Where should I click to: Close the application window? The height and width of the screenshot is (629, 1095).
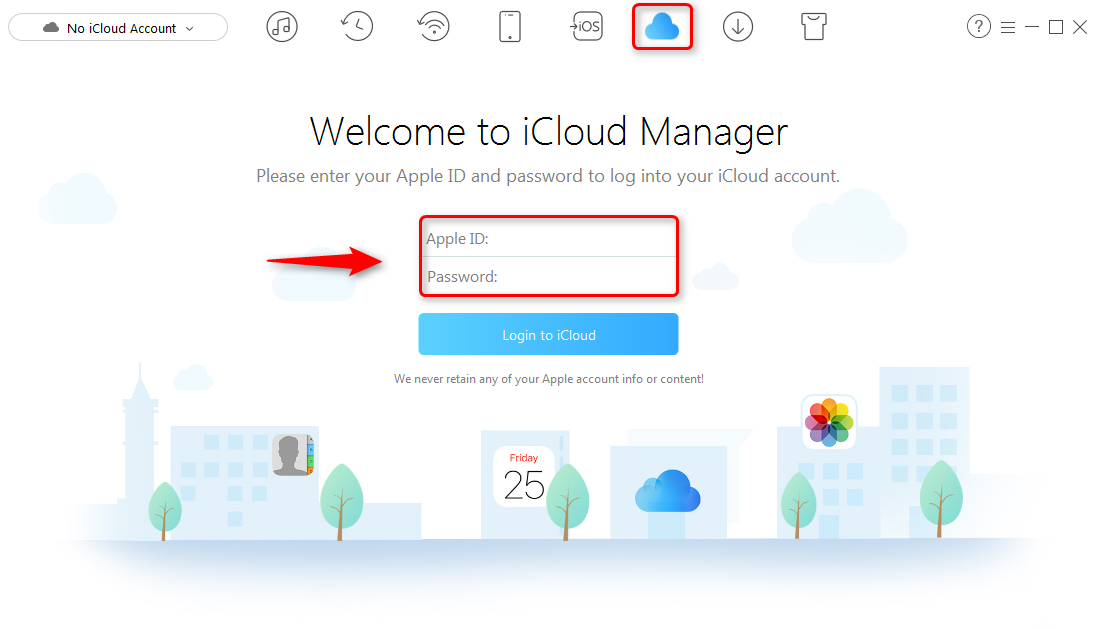(1080, 27)
